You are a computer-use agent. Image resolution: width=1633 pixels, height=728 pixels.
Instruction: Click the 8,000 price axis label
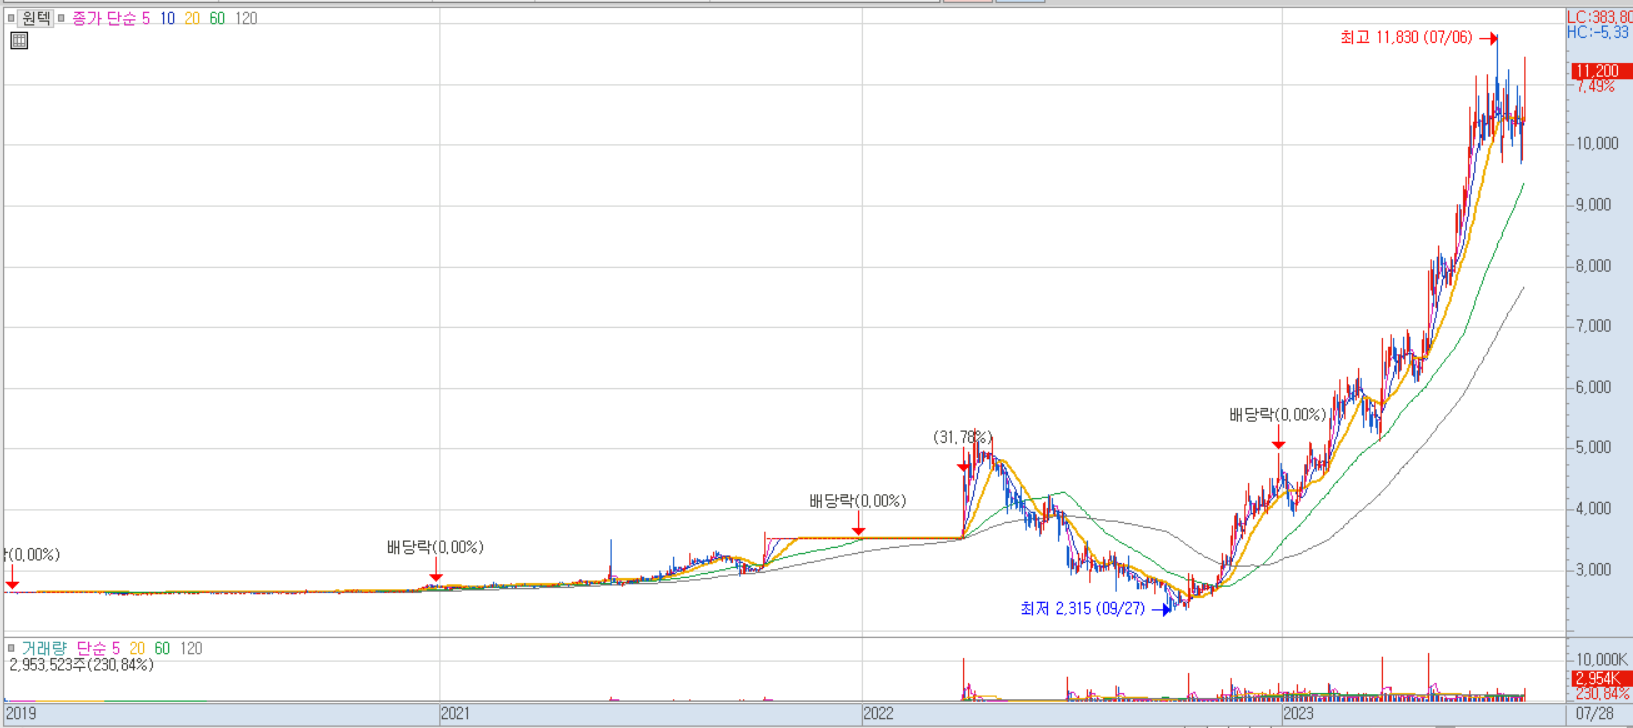point(1593,266)
